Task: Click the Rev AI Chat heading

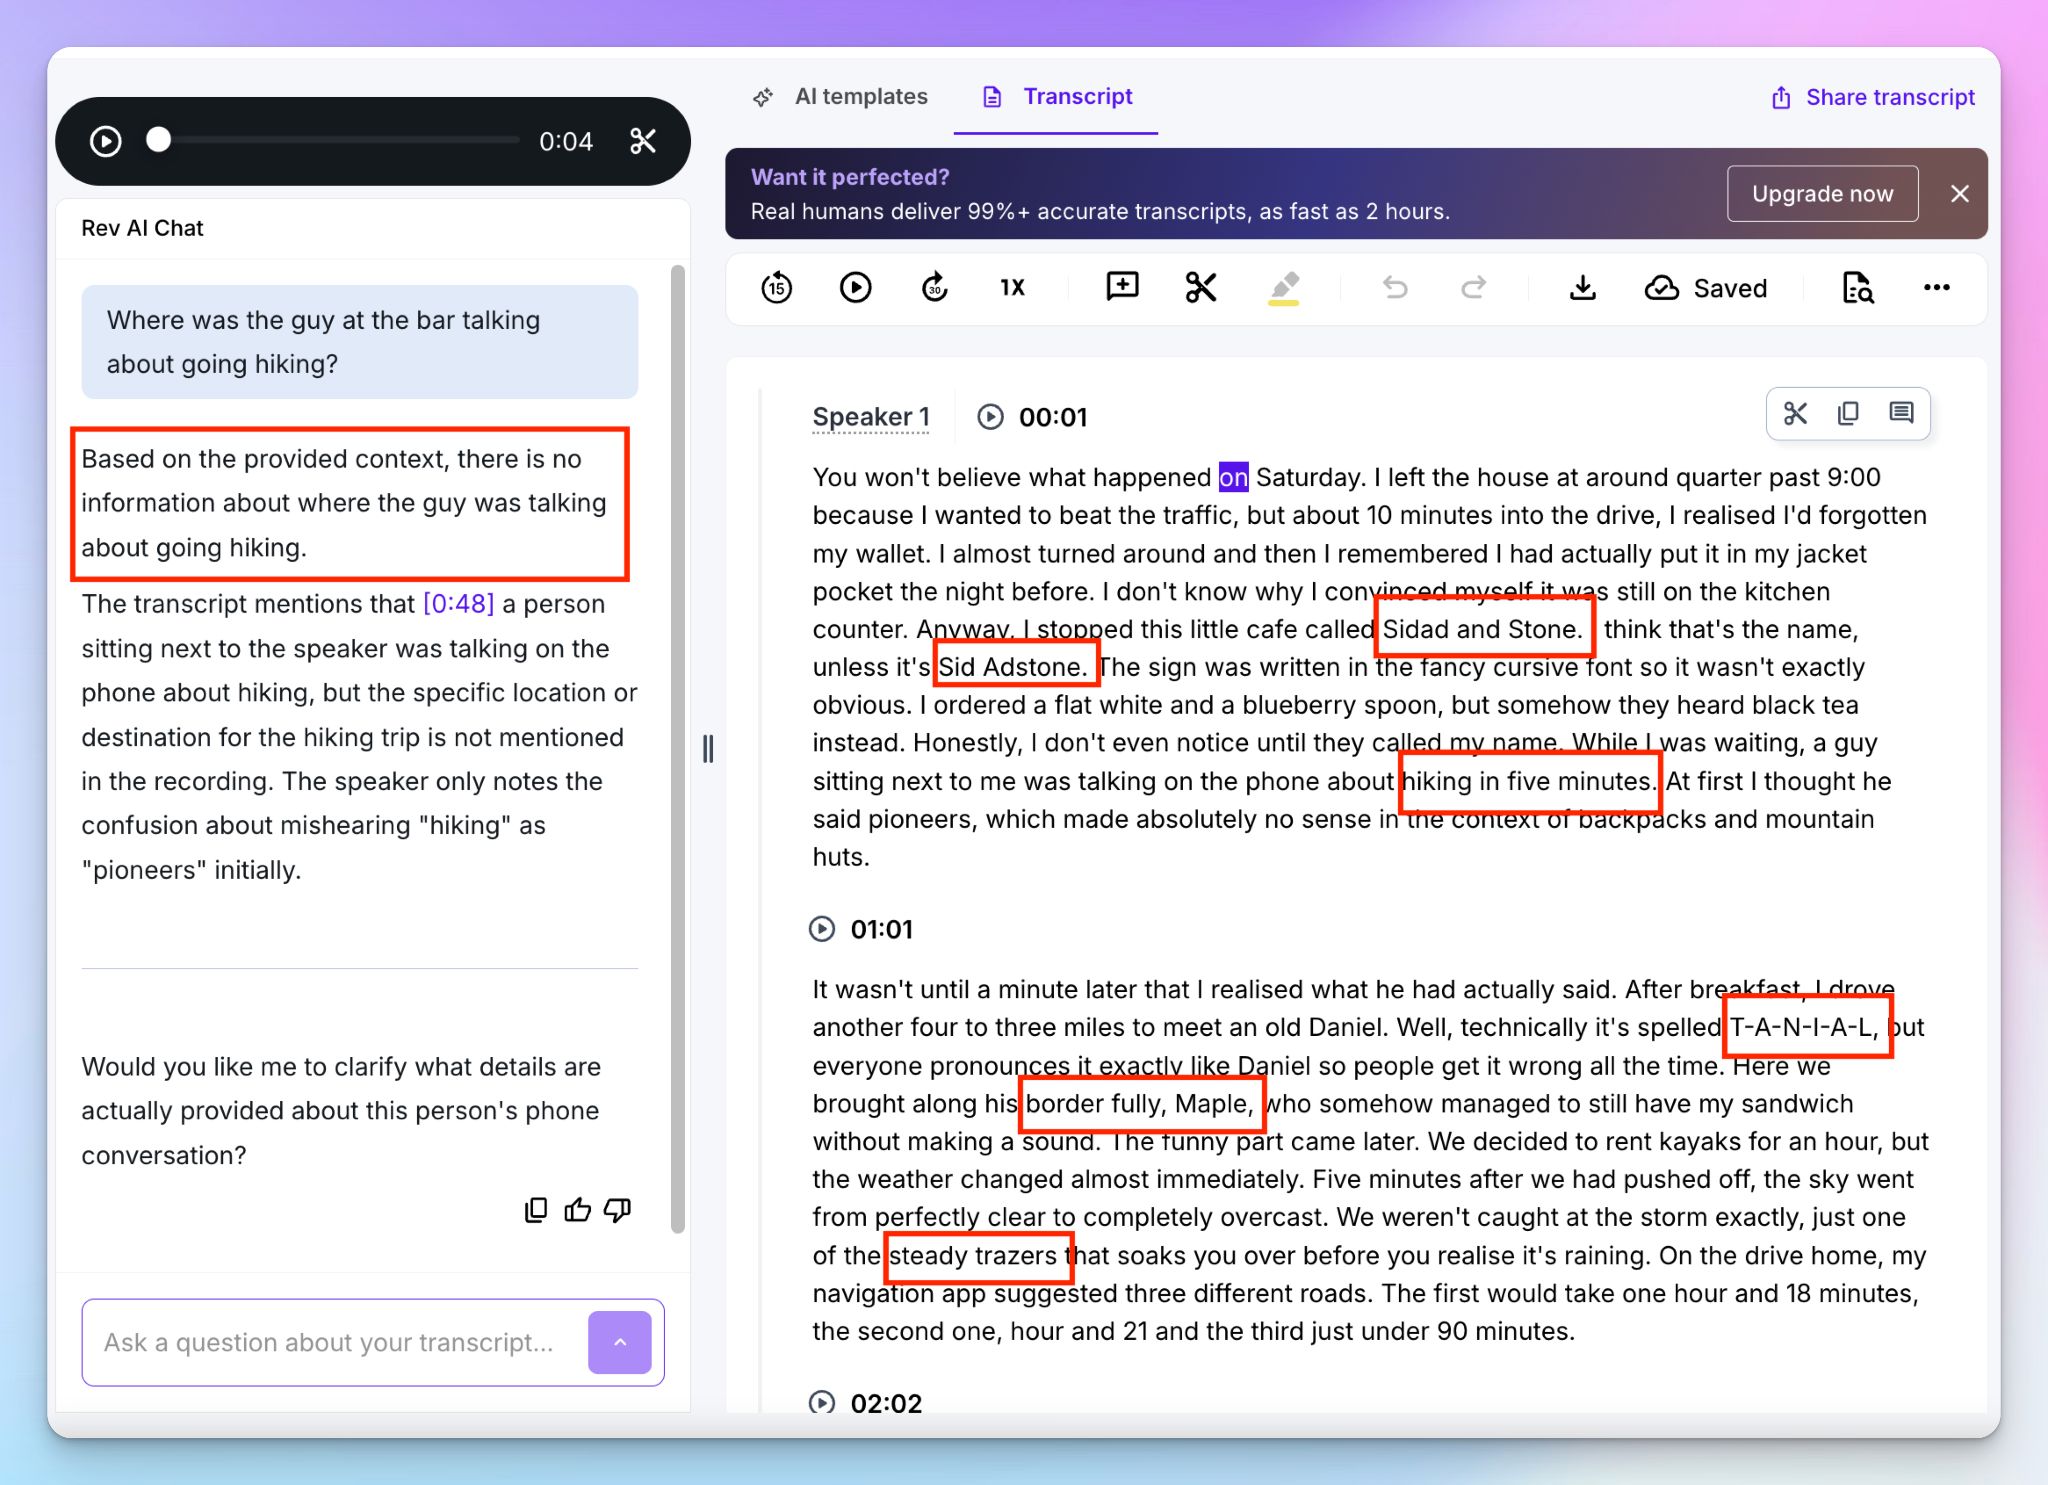Action: pyautogui.click(x=142, y=228)
